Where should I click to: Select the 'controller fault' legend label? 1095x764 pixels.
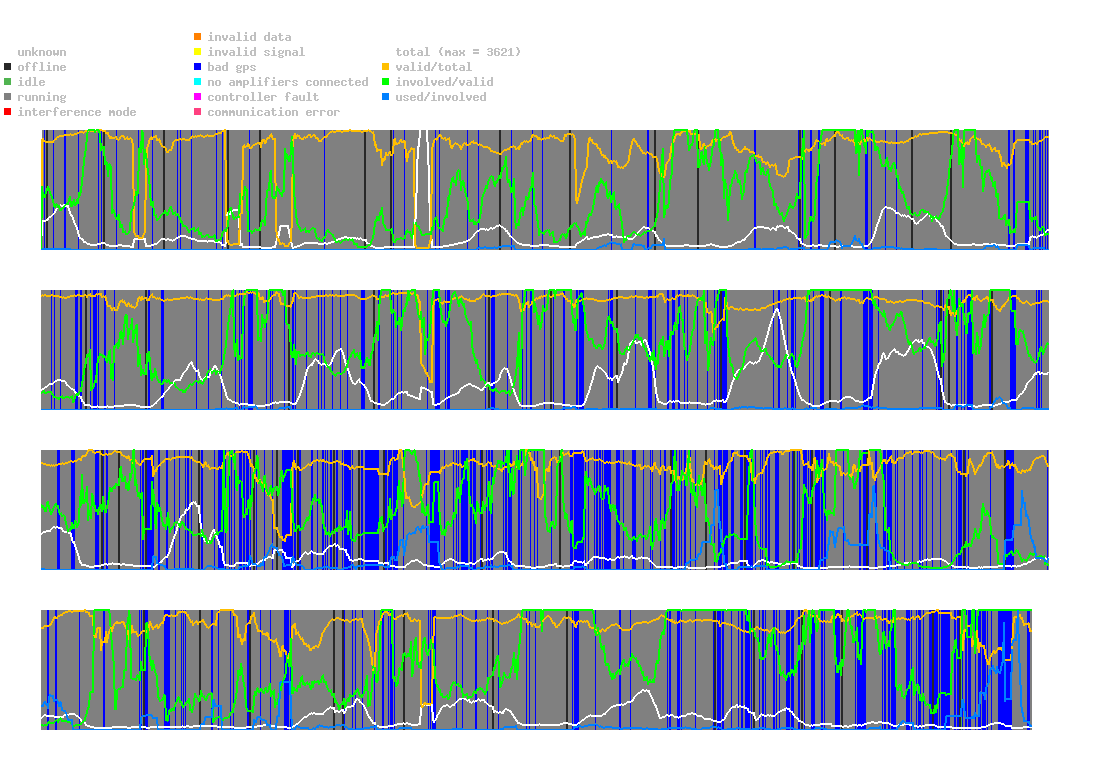click(x=263, y=97)
